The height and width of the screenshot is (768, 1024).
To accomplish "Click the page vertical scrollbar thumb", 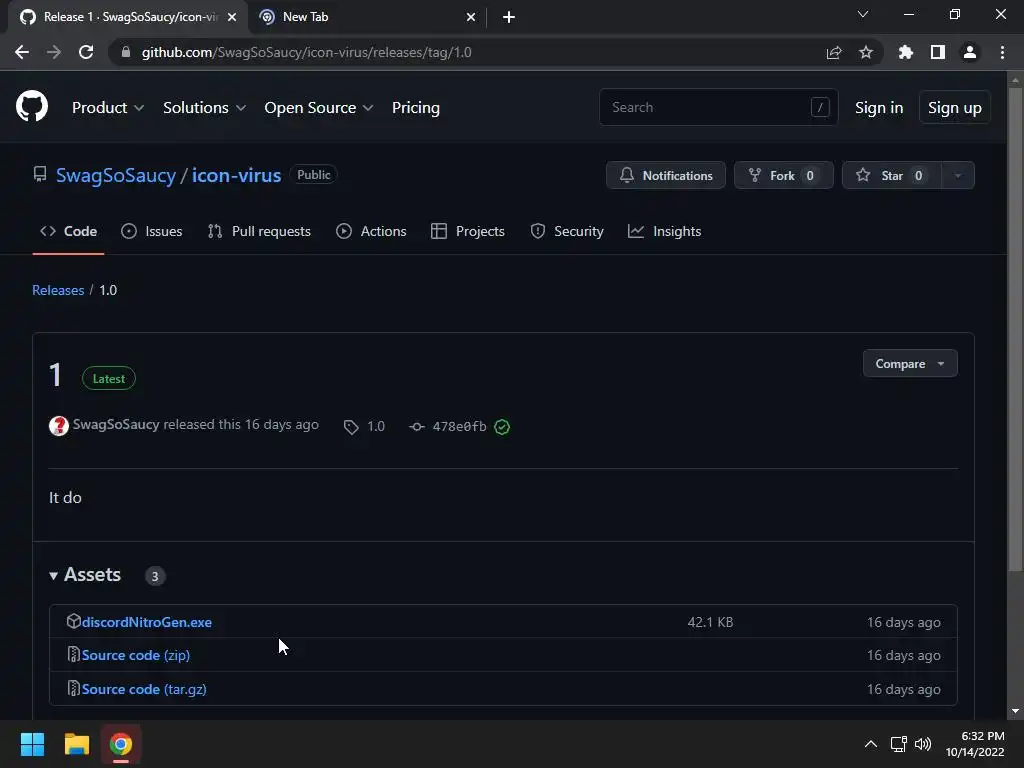I will [1015, 330].
